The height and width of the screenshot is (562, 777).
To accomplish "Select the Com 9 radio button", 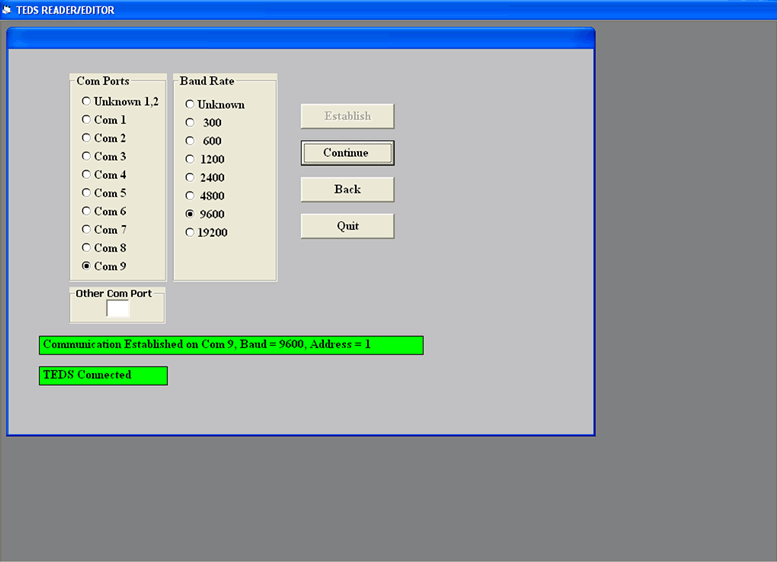I will click(86, 266).
